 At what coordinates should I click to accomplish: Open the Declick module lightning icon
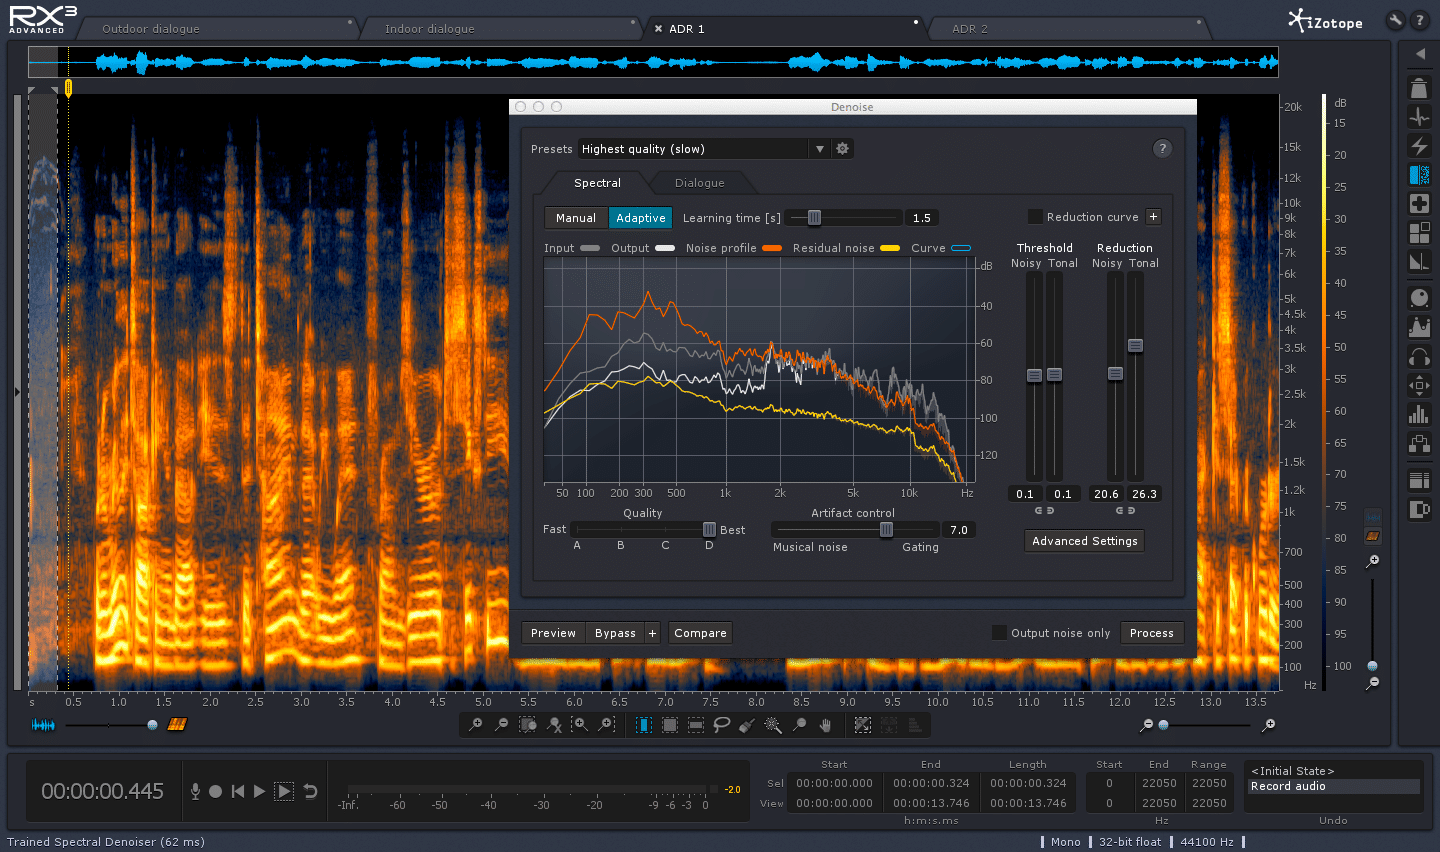1419,146
